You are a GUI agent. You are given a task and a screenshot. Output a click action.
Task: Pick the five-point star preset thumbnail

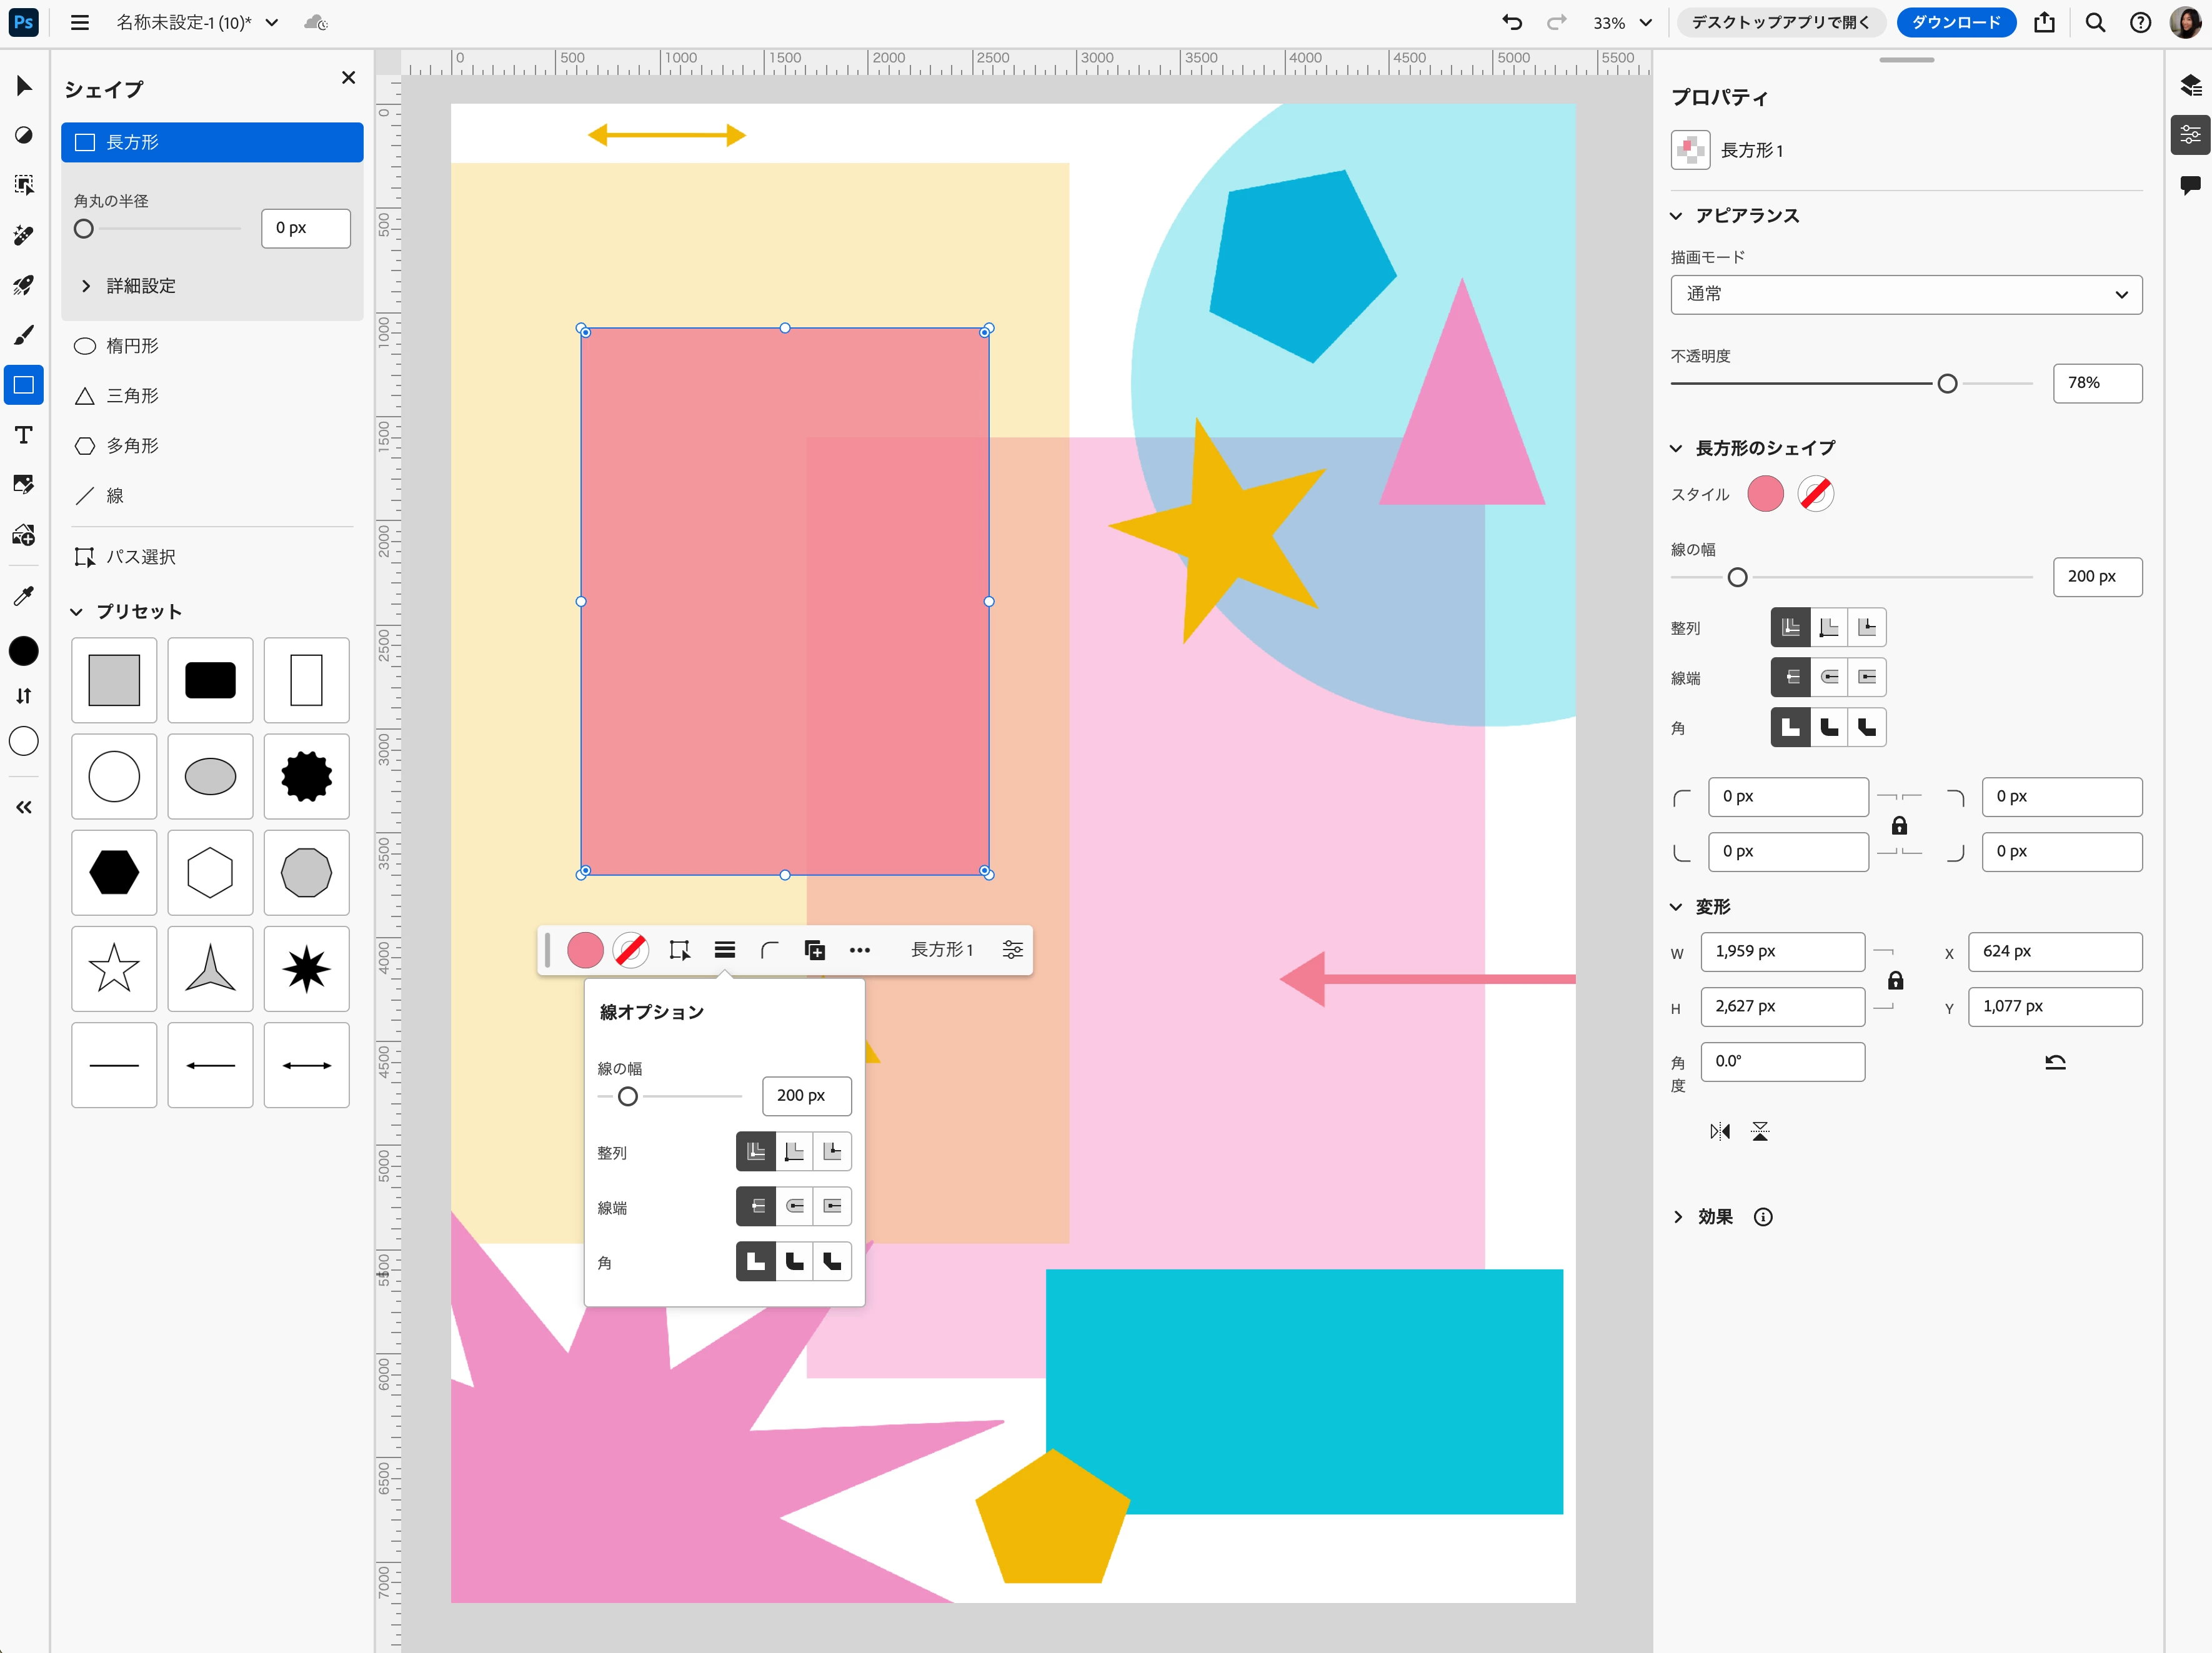tap(114, 968)
